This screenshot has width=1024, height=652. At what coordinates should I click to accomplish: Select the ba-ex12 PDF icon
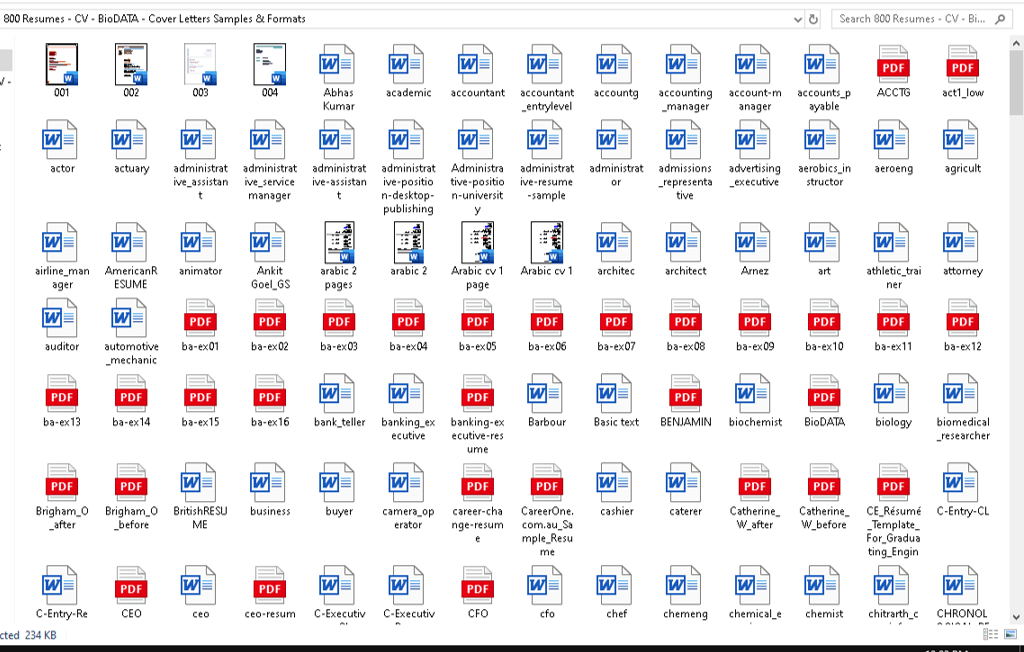(x=962, y=318)
